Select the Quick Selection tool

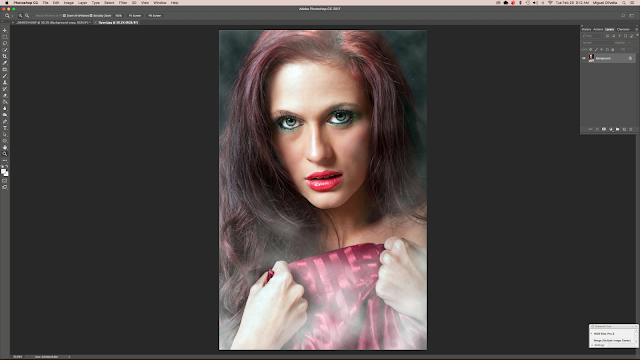coord(5,50)
